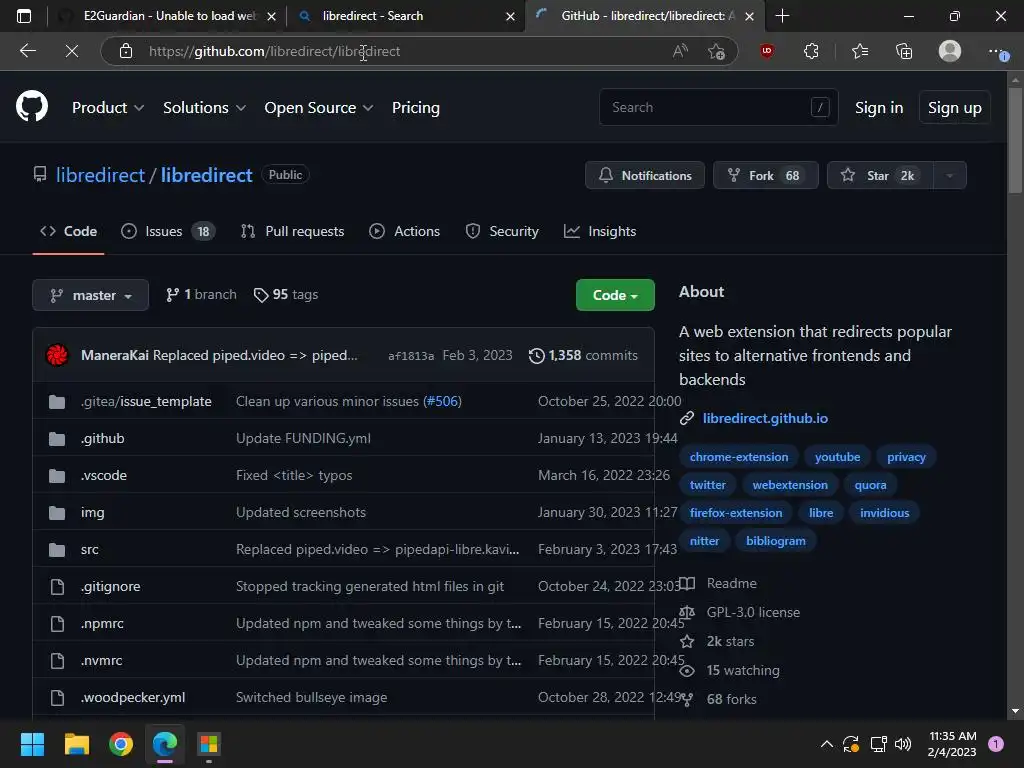Open Windows Start menu
1024x768 pixels.
tap(32, 744)
